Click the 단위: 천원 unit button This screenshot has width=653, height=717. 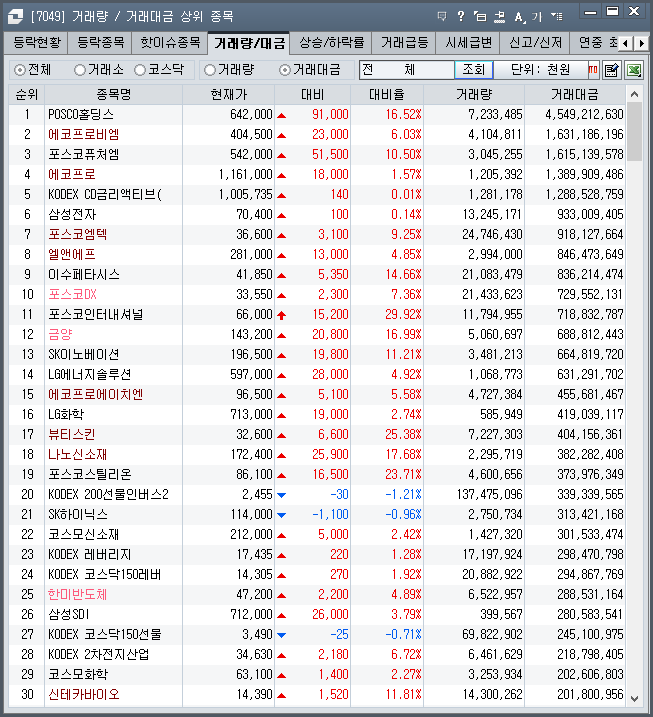coord(541,70)
